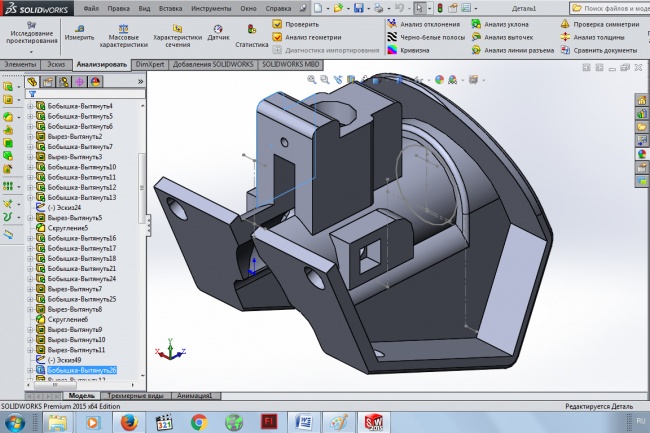Toggle Кривизна curvature display
The image size is (650, 433).
point(408,50)
